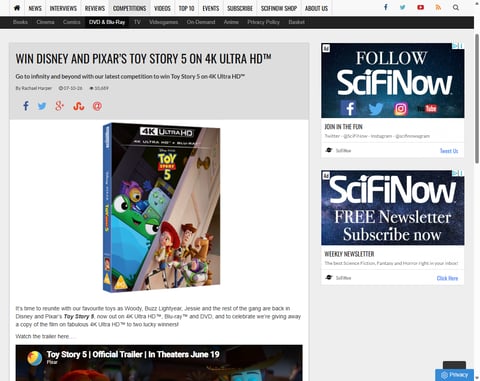480x381 pixels.
Task: Open the News menu
Action: [35, 8]
